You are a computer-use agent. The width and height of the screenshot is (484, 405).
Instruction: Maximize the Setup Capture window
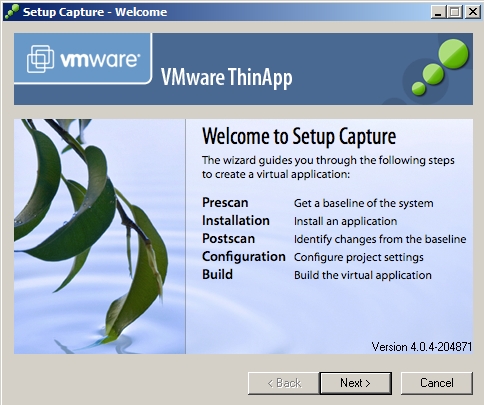tap(455, 12)
